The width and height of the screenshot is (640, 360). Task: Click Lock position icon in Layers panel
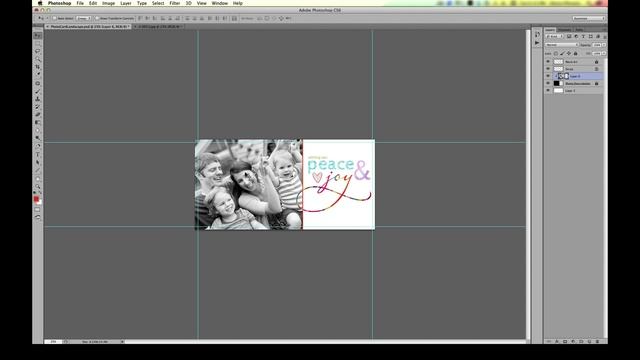[x=569, y=53]
